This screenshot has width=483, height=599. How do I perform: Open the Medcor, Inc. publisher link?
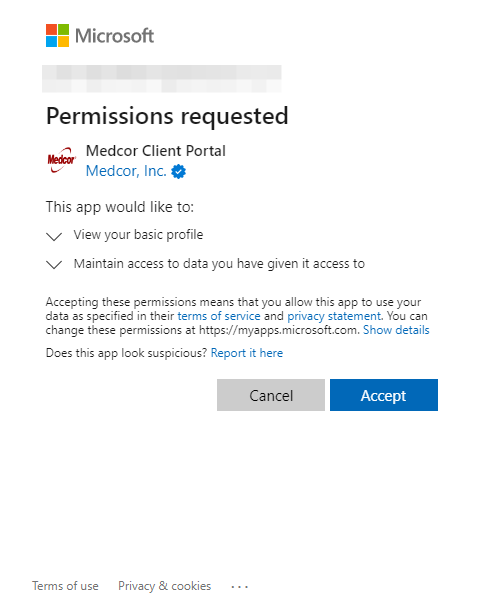point(126,171)
